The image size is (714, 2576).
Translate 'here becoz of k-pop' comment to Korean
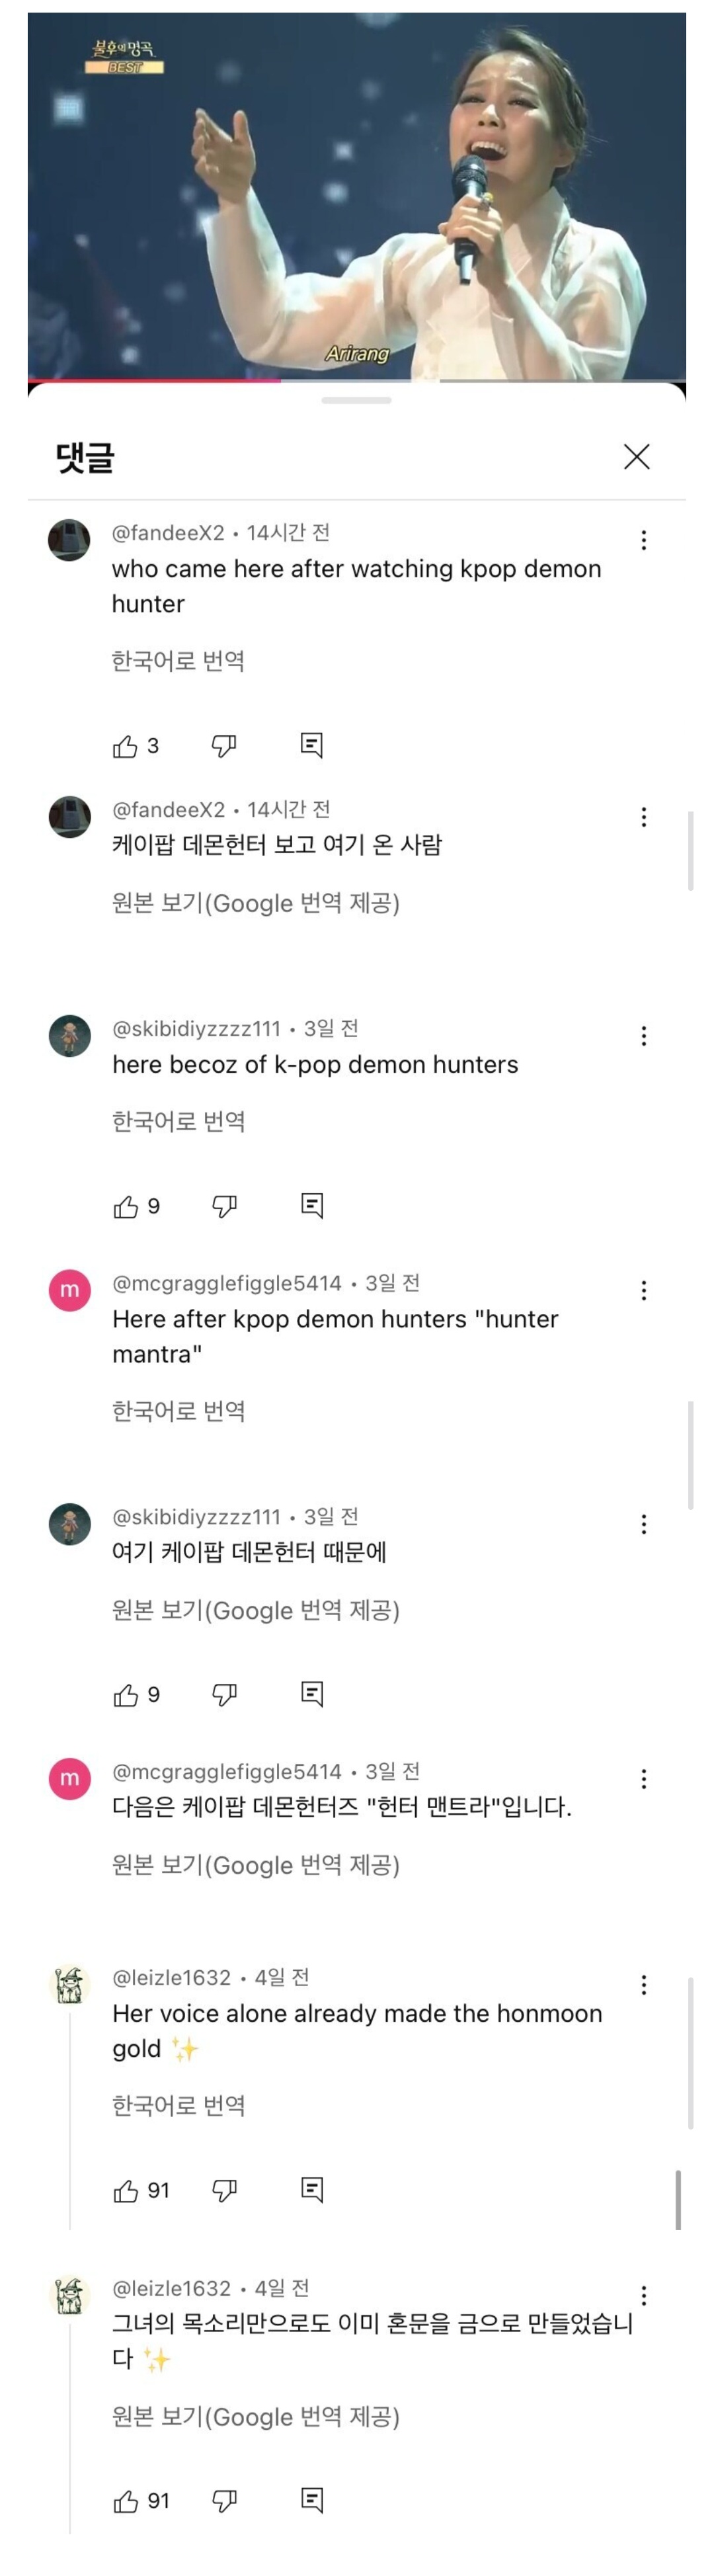coord(178,1121)
